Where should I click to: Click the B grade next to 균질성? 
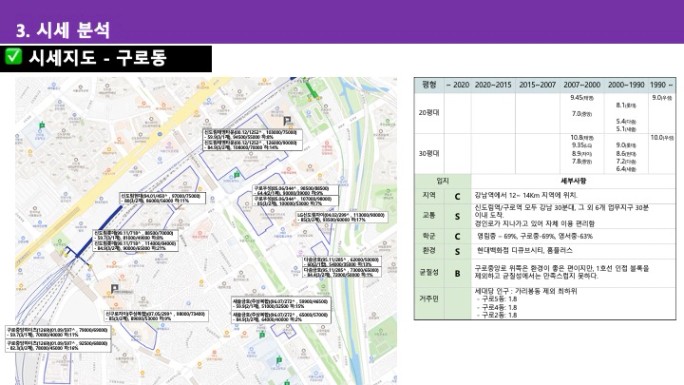(x=457, y=273)
